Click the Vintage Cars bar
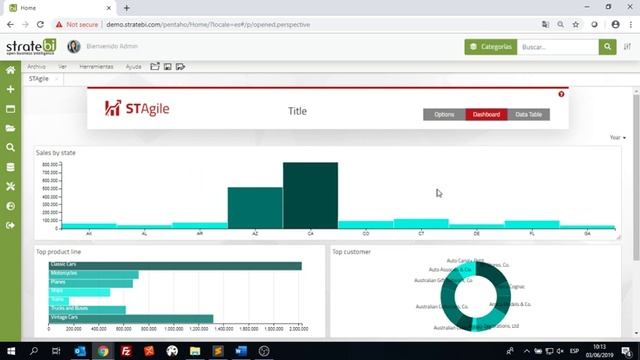 click(x=131, y=319)
